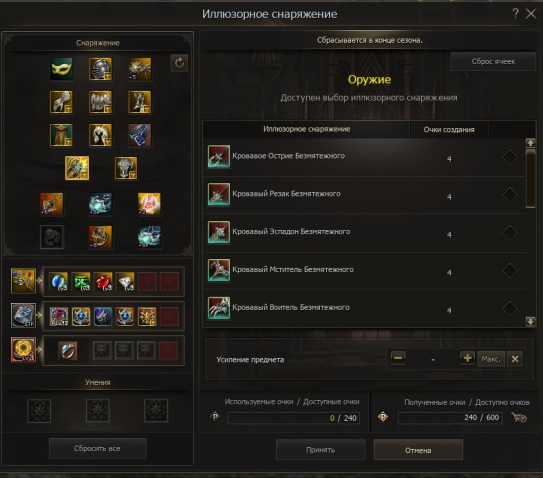This screenshot has height=478, width=543.
Task: Increase item enhancement with the plus button
Action: click(467, 358)
